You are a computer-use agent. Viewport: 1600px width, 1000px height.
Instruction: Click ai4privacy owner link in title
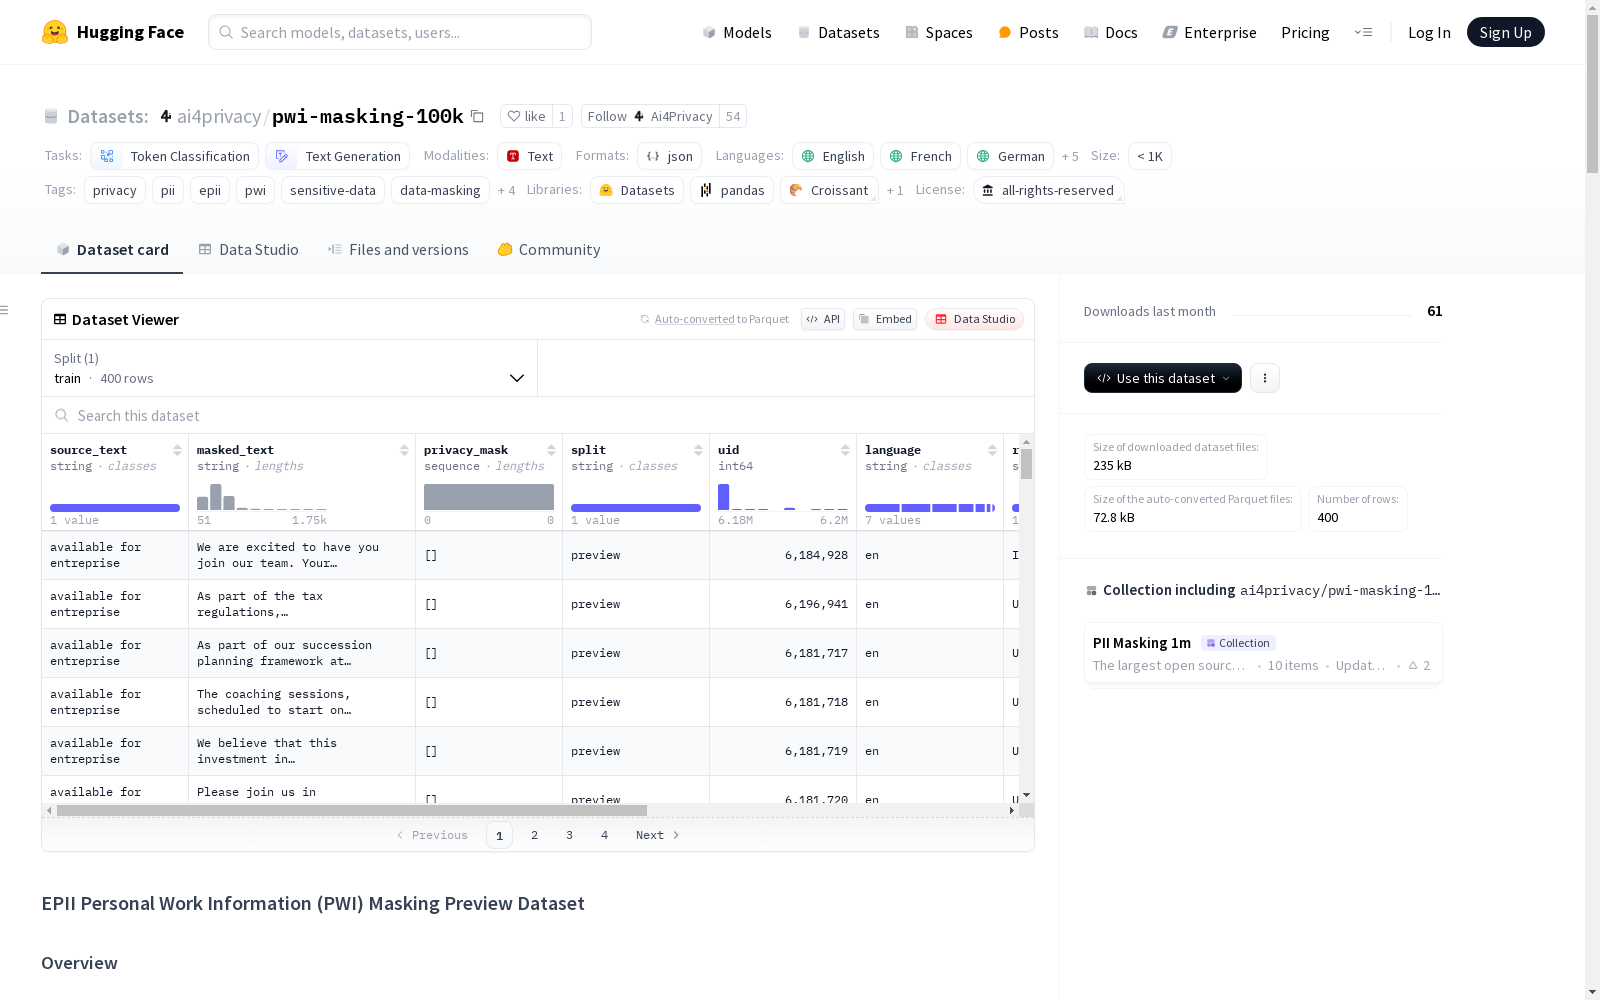tap(219, 116)
